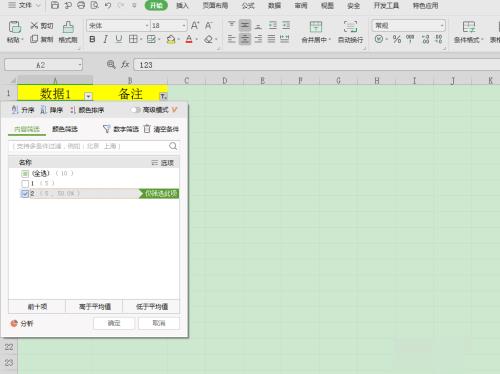Click the Above Average (高于平均值) button
This screenshot has width=500, height=374.
pos(94,307)
